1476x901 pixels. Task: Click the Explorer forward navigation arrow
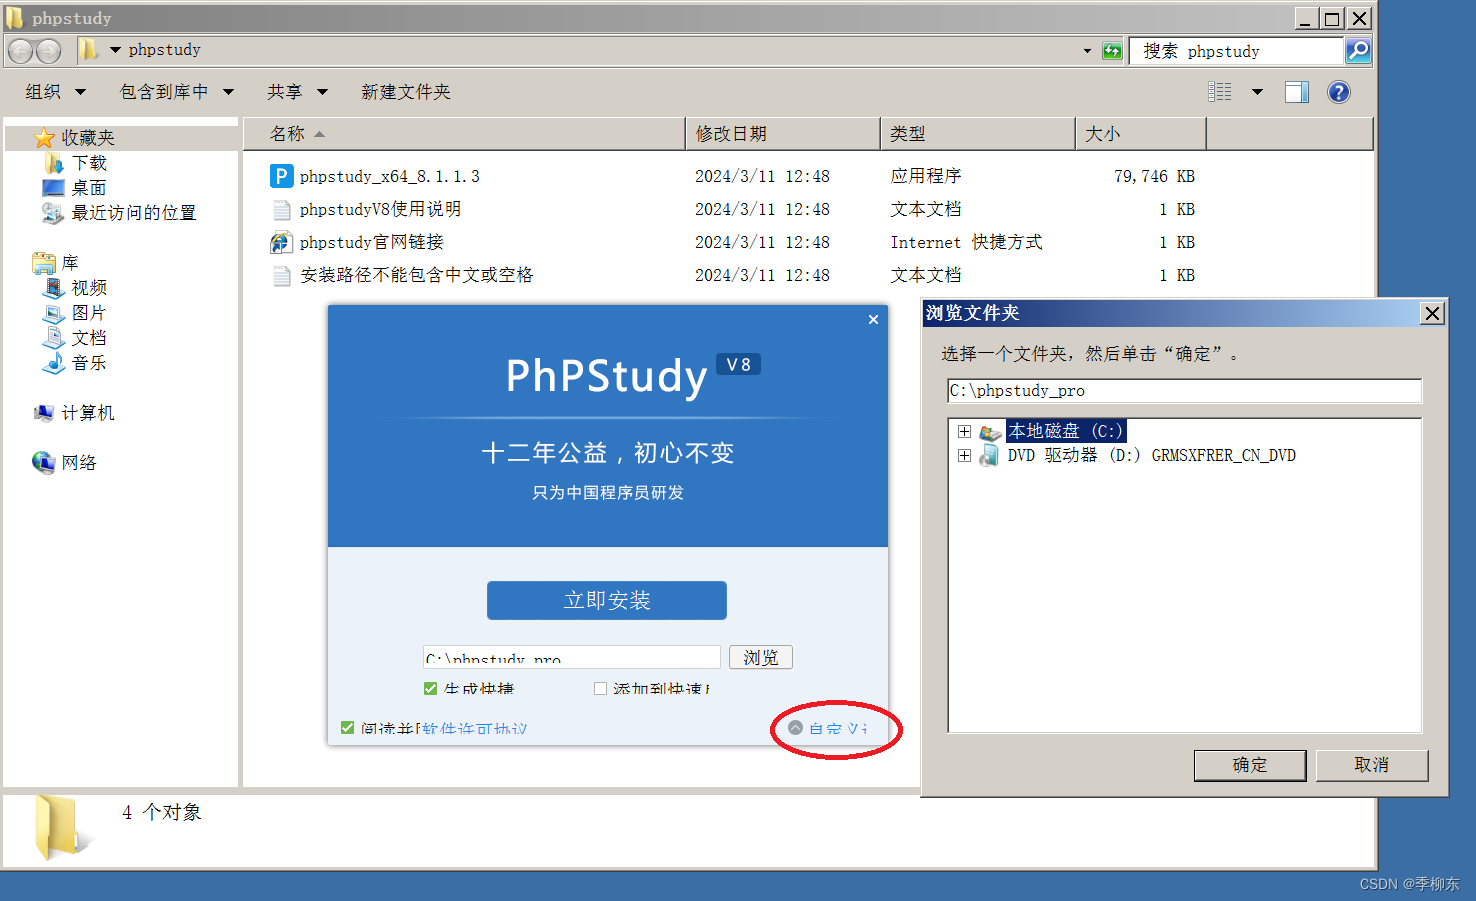coord(48,51)
